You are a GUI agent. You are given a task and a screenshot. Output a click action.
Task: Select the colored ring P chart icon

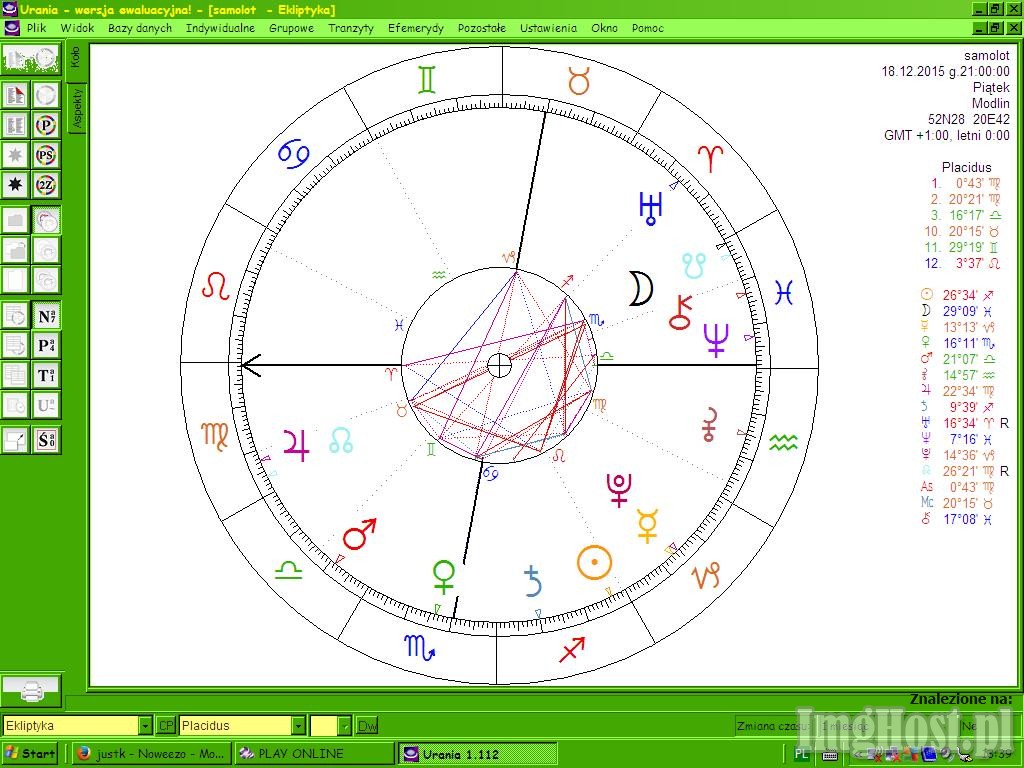click(x=46, y=125)
